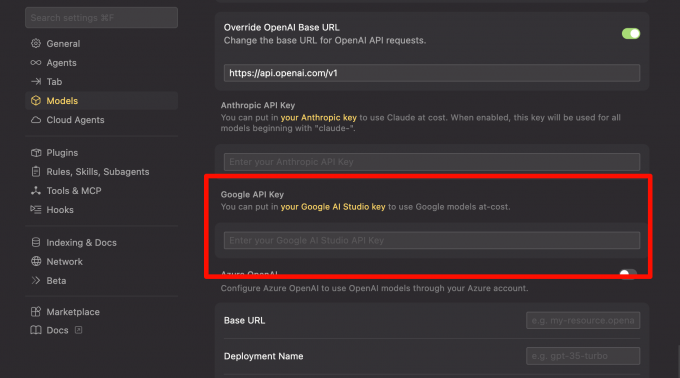
Task: Click the Tools & MCP icon
Action: tap(36, 191)
